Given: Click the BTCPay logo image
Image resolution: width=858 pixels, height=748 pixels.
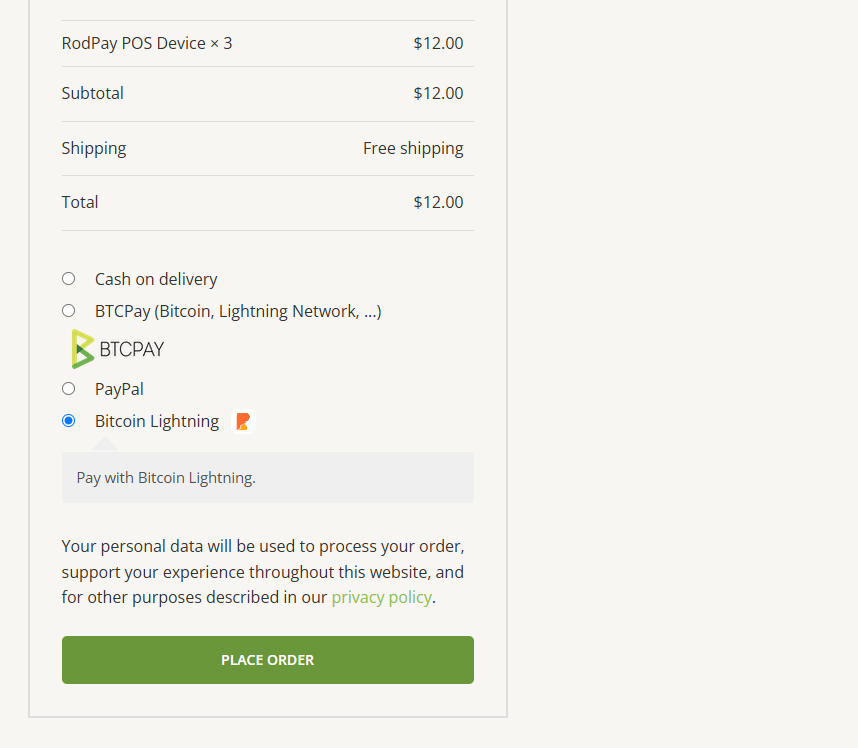Looking at the screenshot, I should coord(118,349).
